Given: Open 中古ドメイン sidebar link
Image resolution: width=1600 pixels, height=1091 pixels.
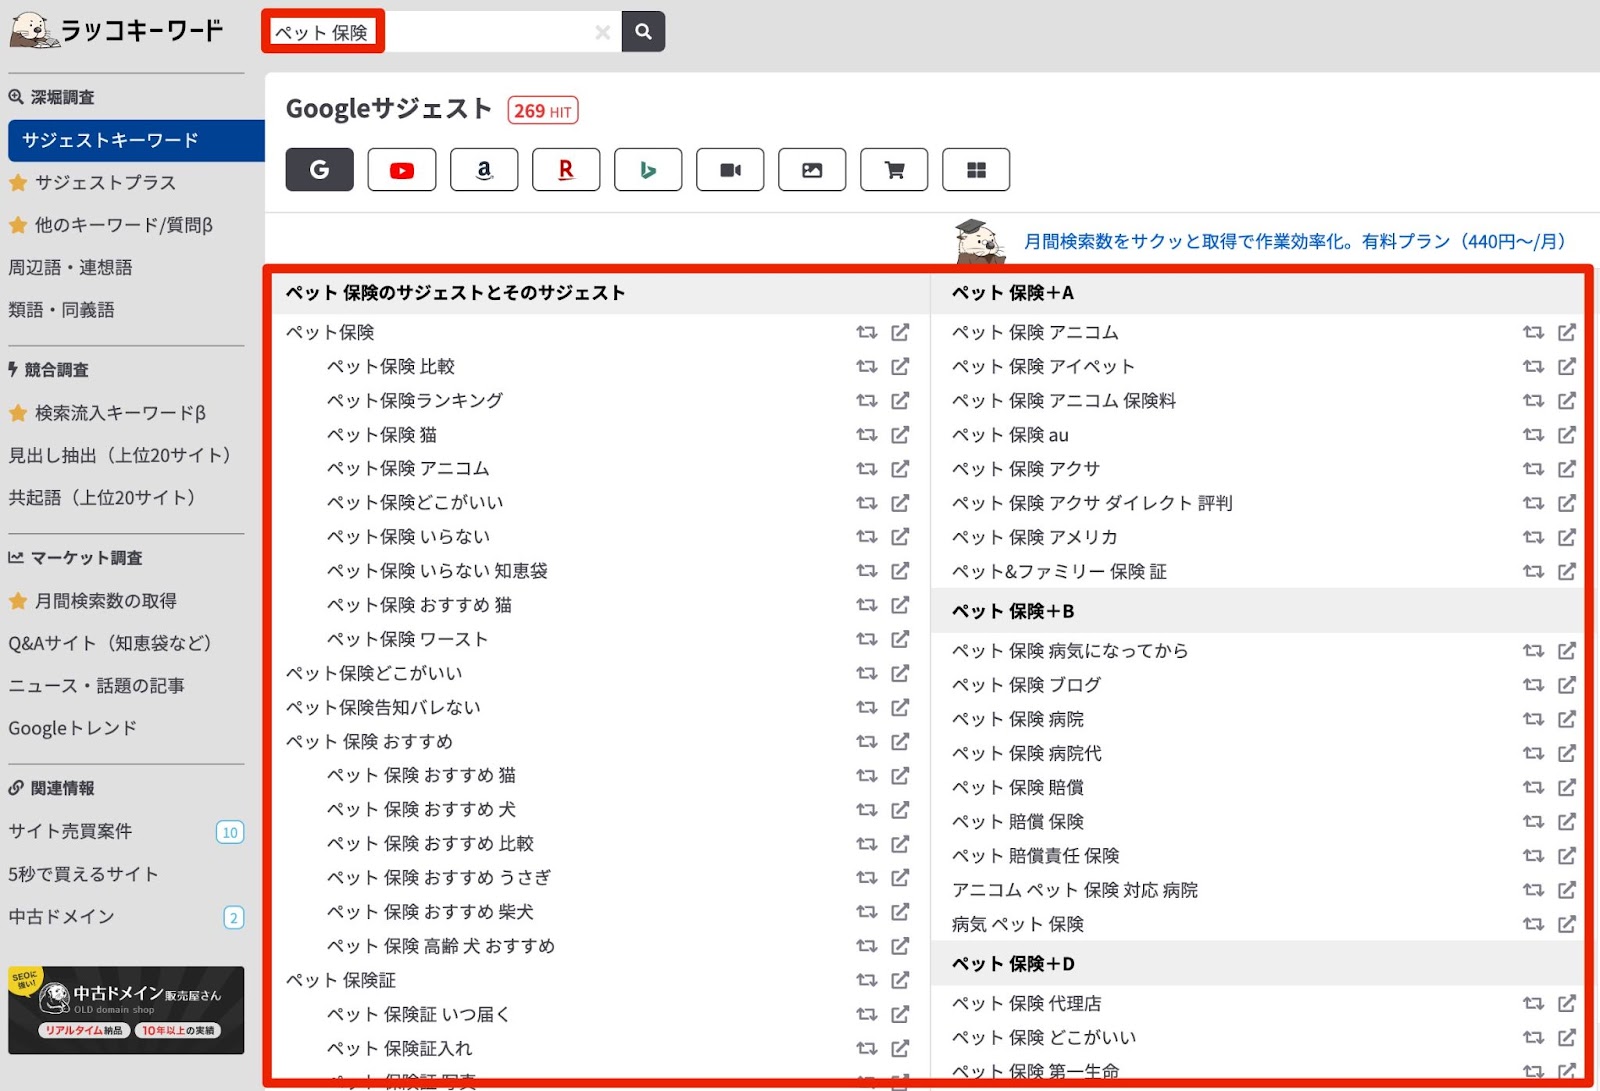Looking at the screenshot, I should click(x=61, y=916).
